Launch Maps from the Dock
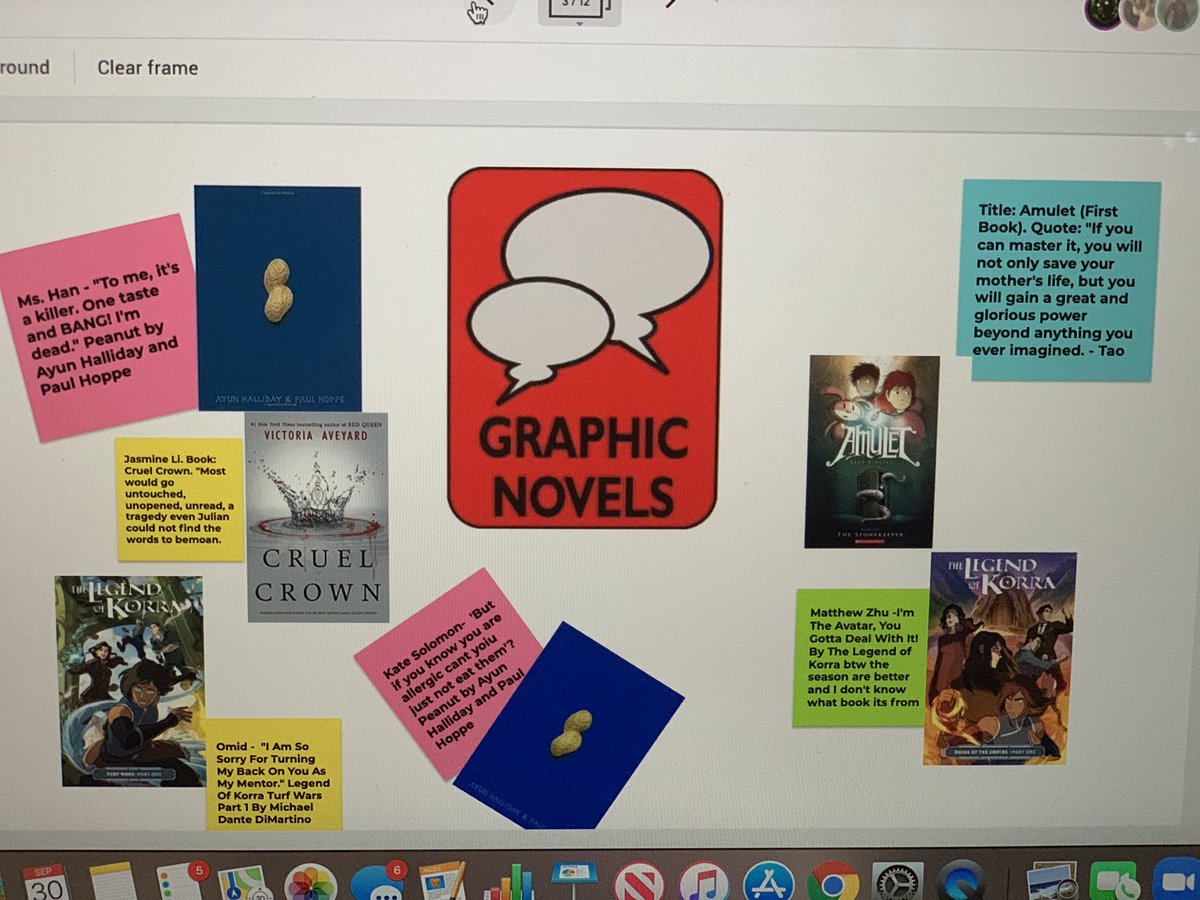The height and width of the screenshot is (900, 1200). click(x=243, y=883)
